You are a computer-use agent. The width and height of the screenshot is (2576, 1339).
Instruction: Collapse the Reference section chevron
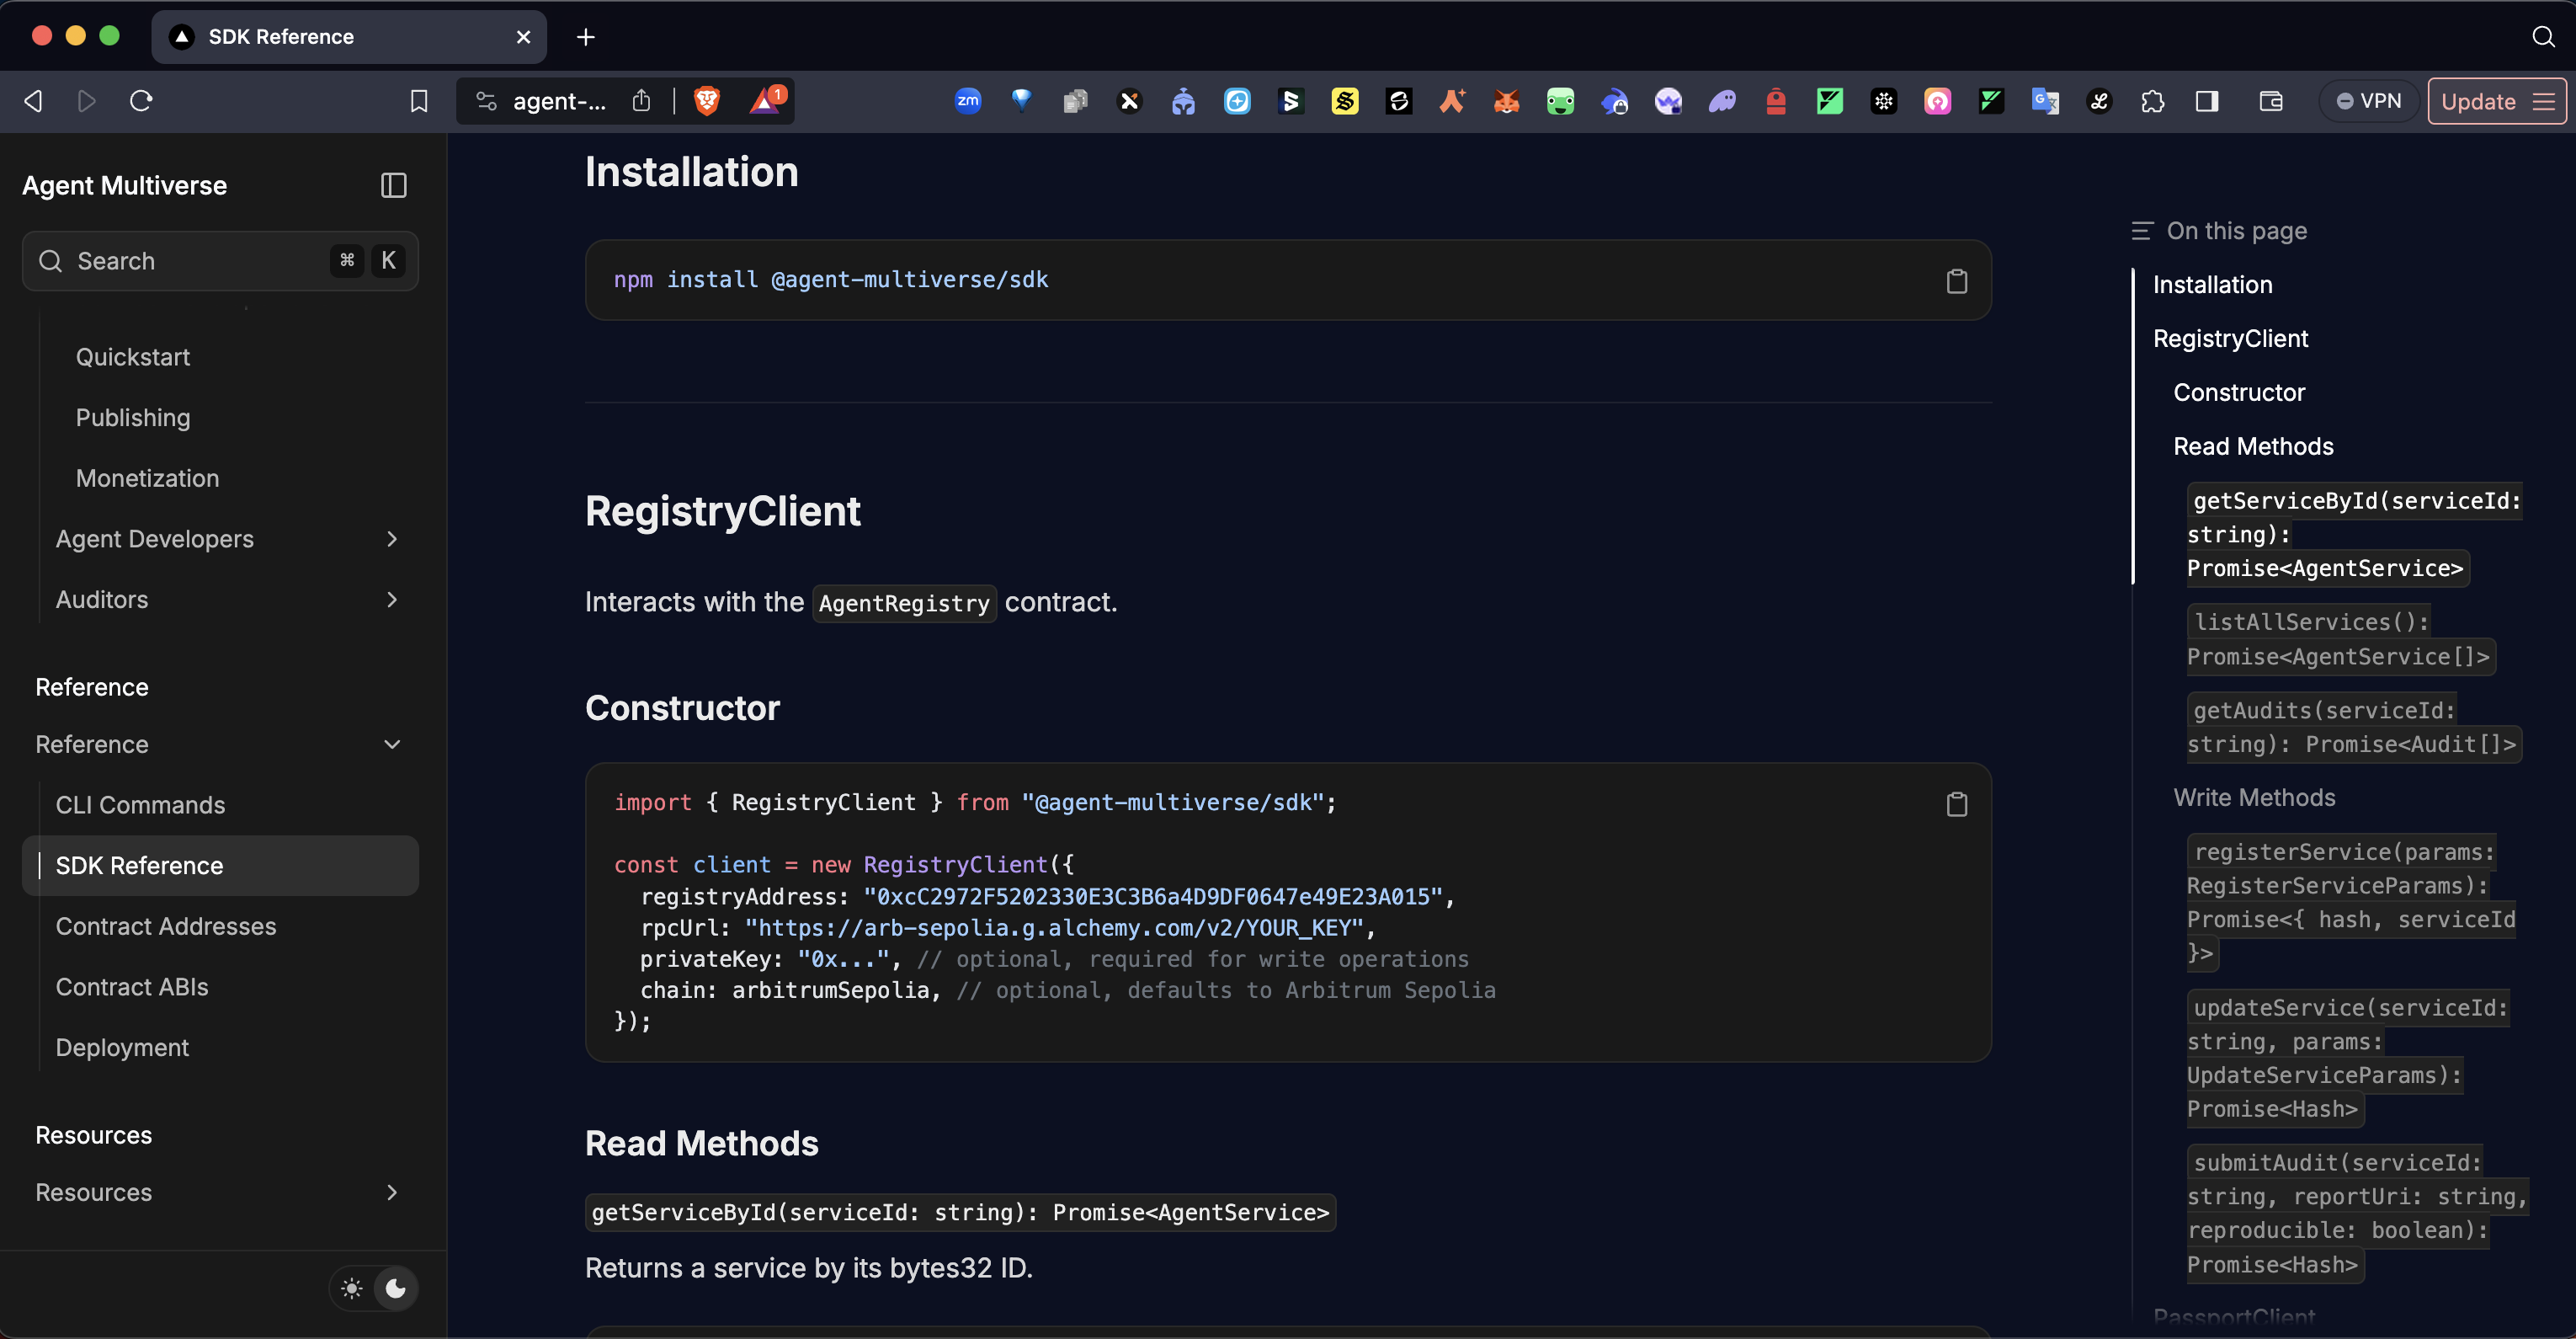(392, 744)
